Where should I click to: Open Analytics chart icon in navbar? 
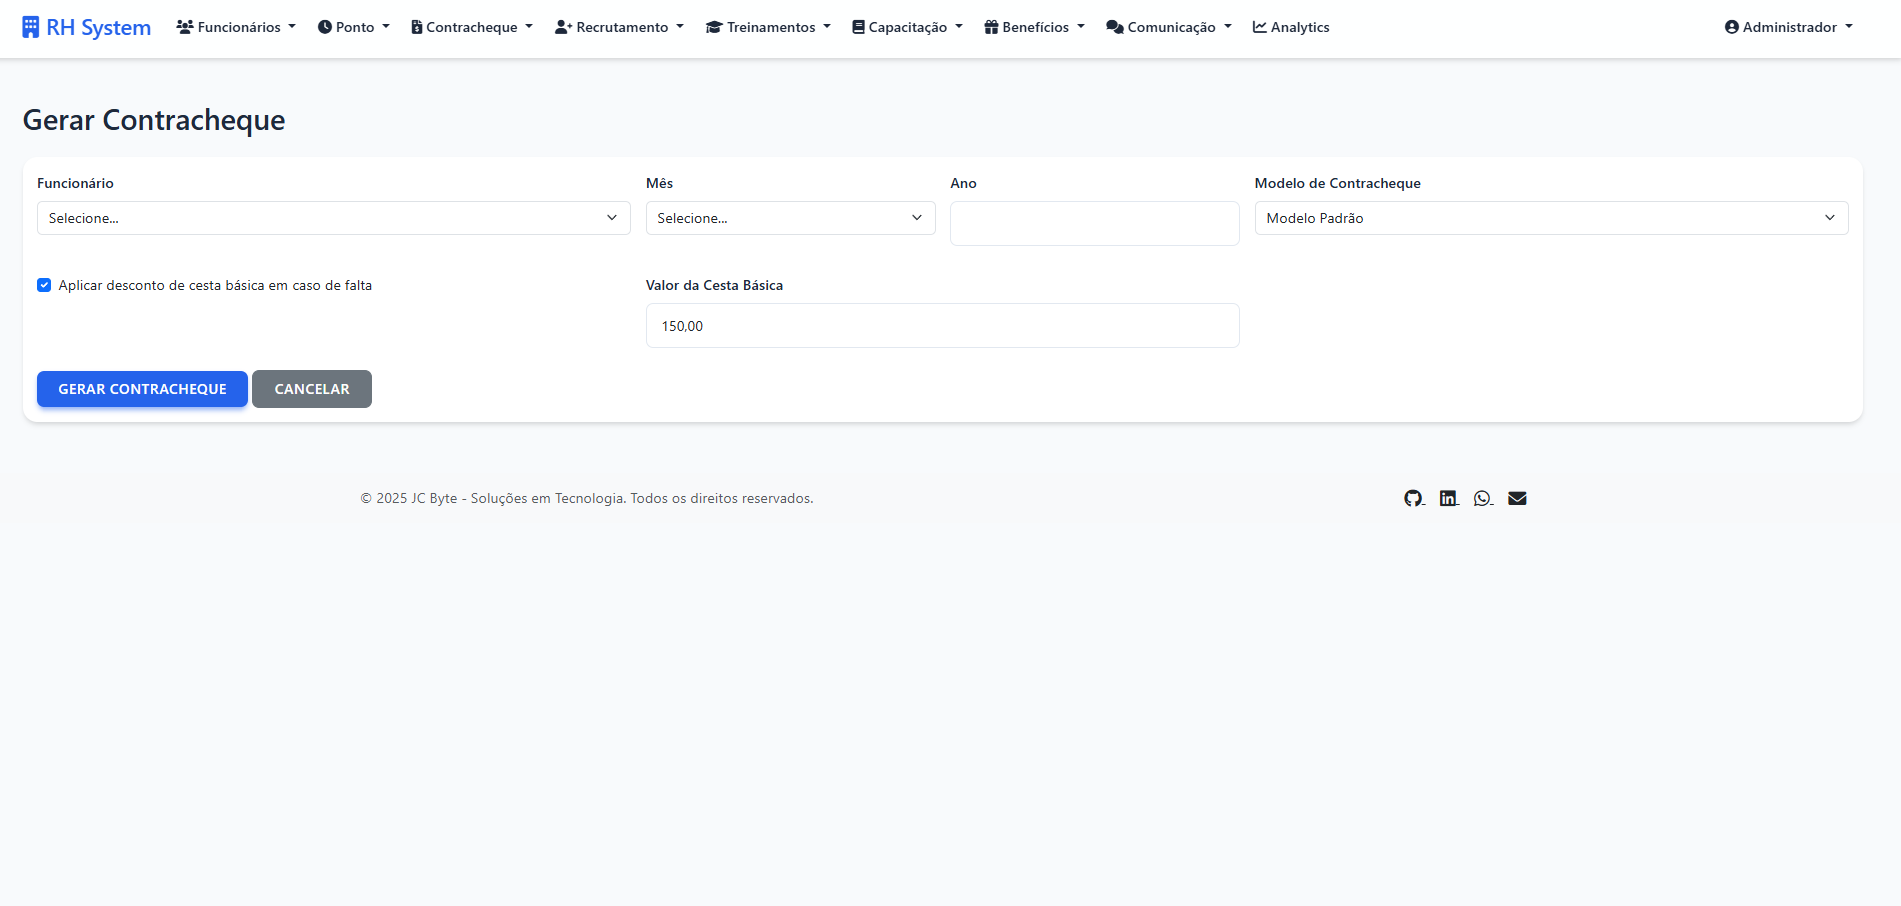click(x=1260, y=27)
